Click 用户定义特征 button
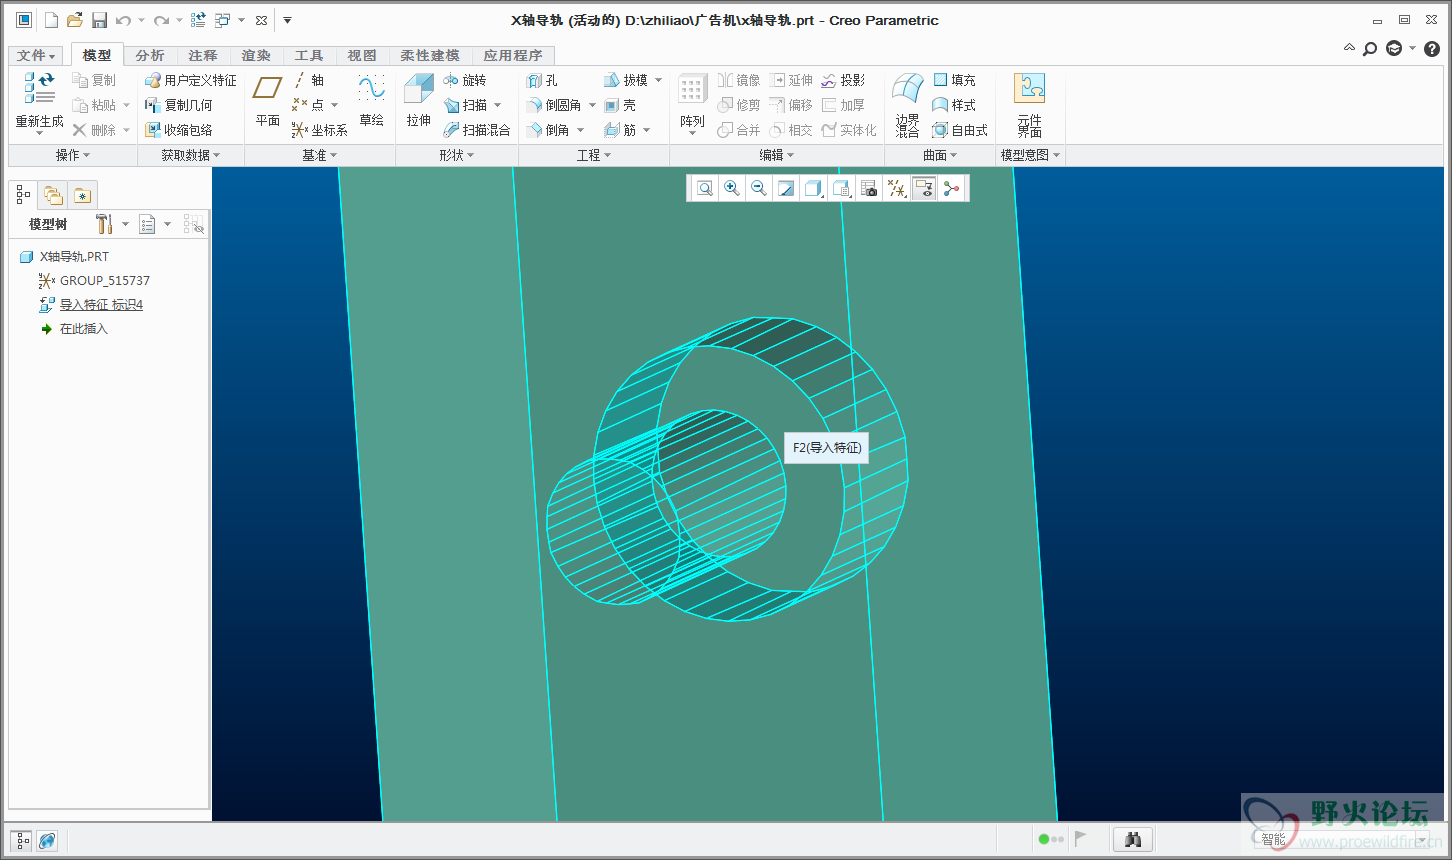This screenshot has height=860, width=1452. tap(191, 80)
